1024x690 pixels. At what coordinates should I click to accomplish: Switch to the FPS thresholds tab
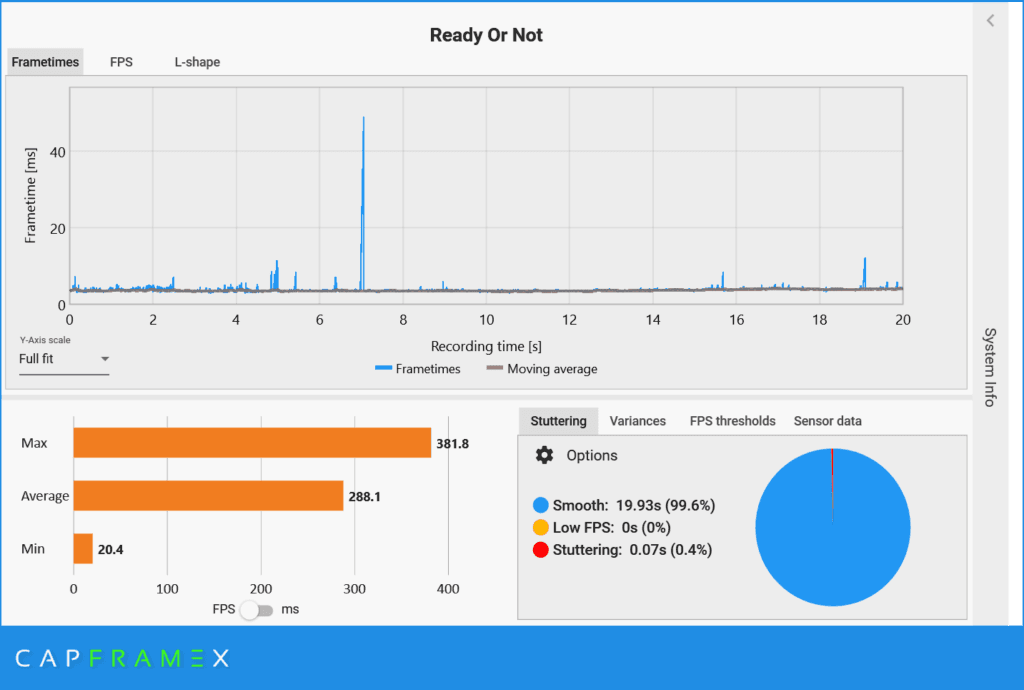[733, 421]
